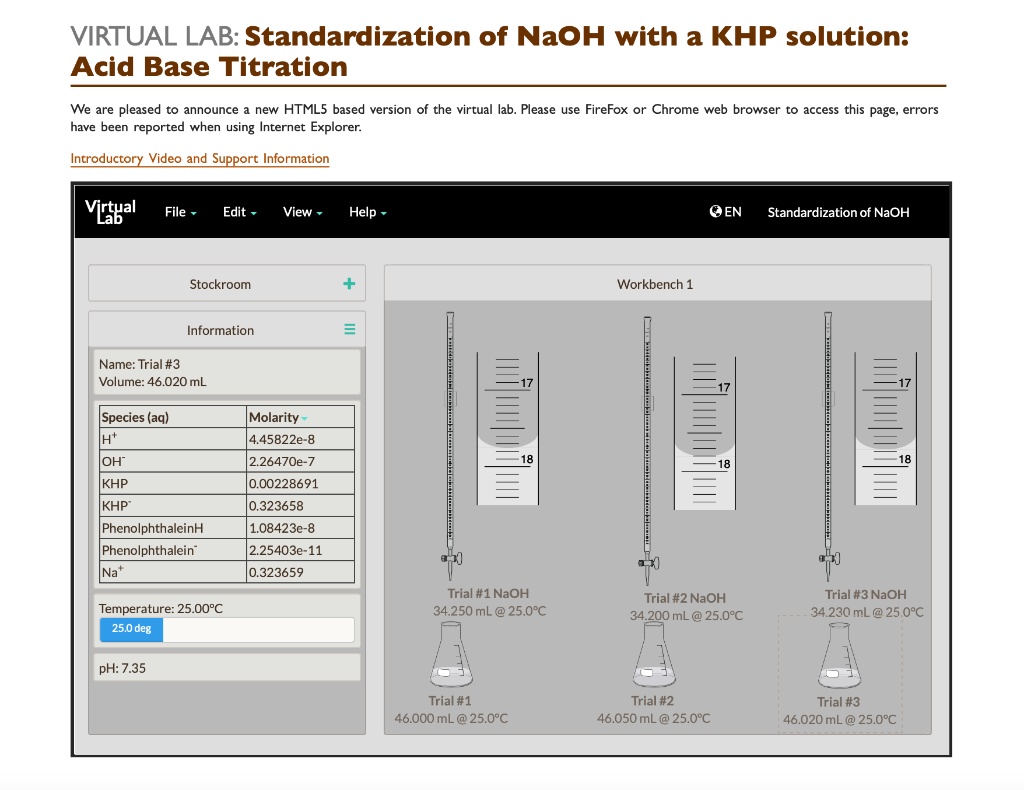
Task: Open the Information panel hamburger menu
Action: tap(350, 330)
